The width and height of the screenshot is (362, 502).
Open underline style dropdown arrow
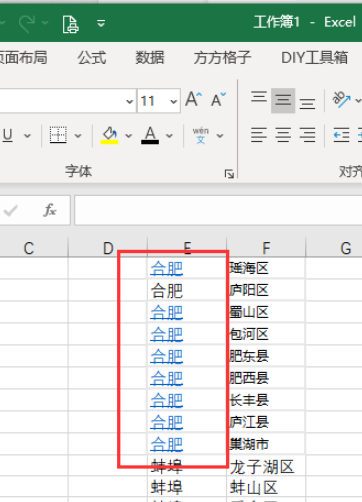pos(27,136)
